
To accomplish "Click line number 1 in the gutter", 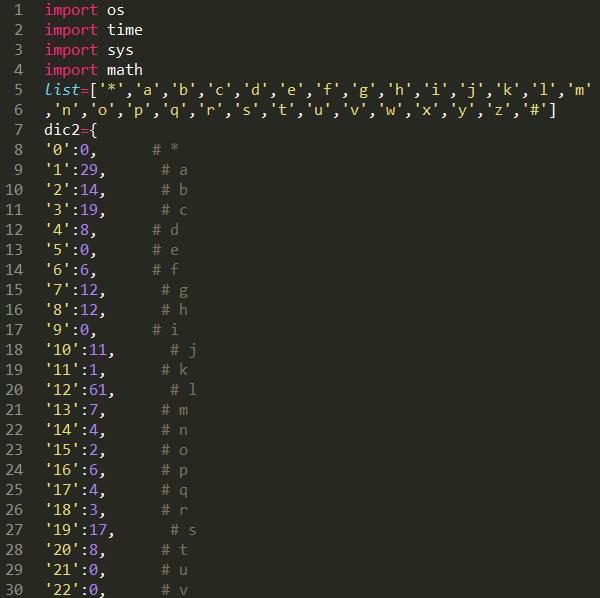I will coord(18,10).
